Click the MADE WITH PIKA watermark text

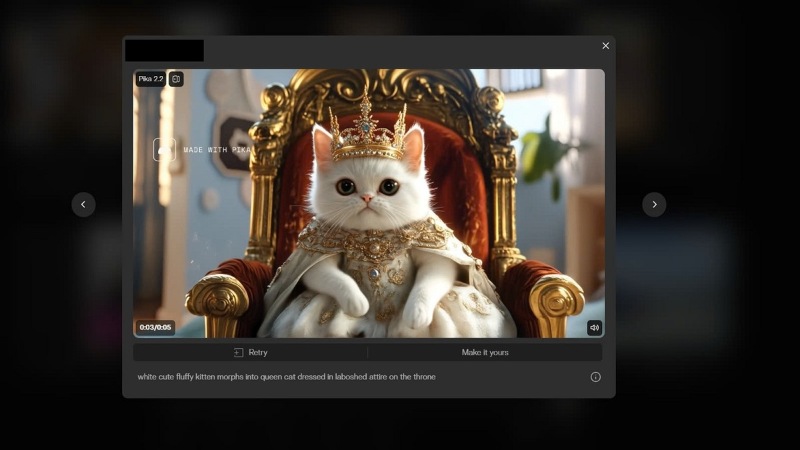click(216, 149)
